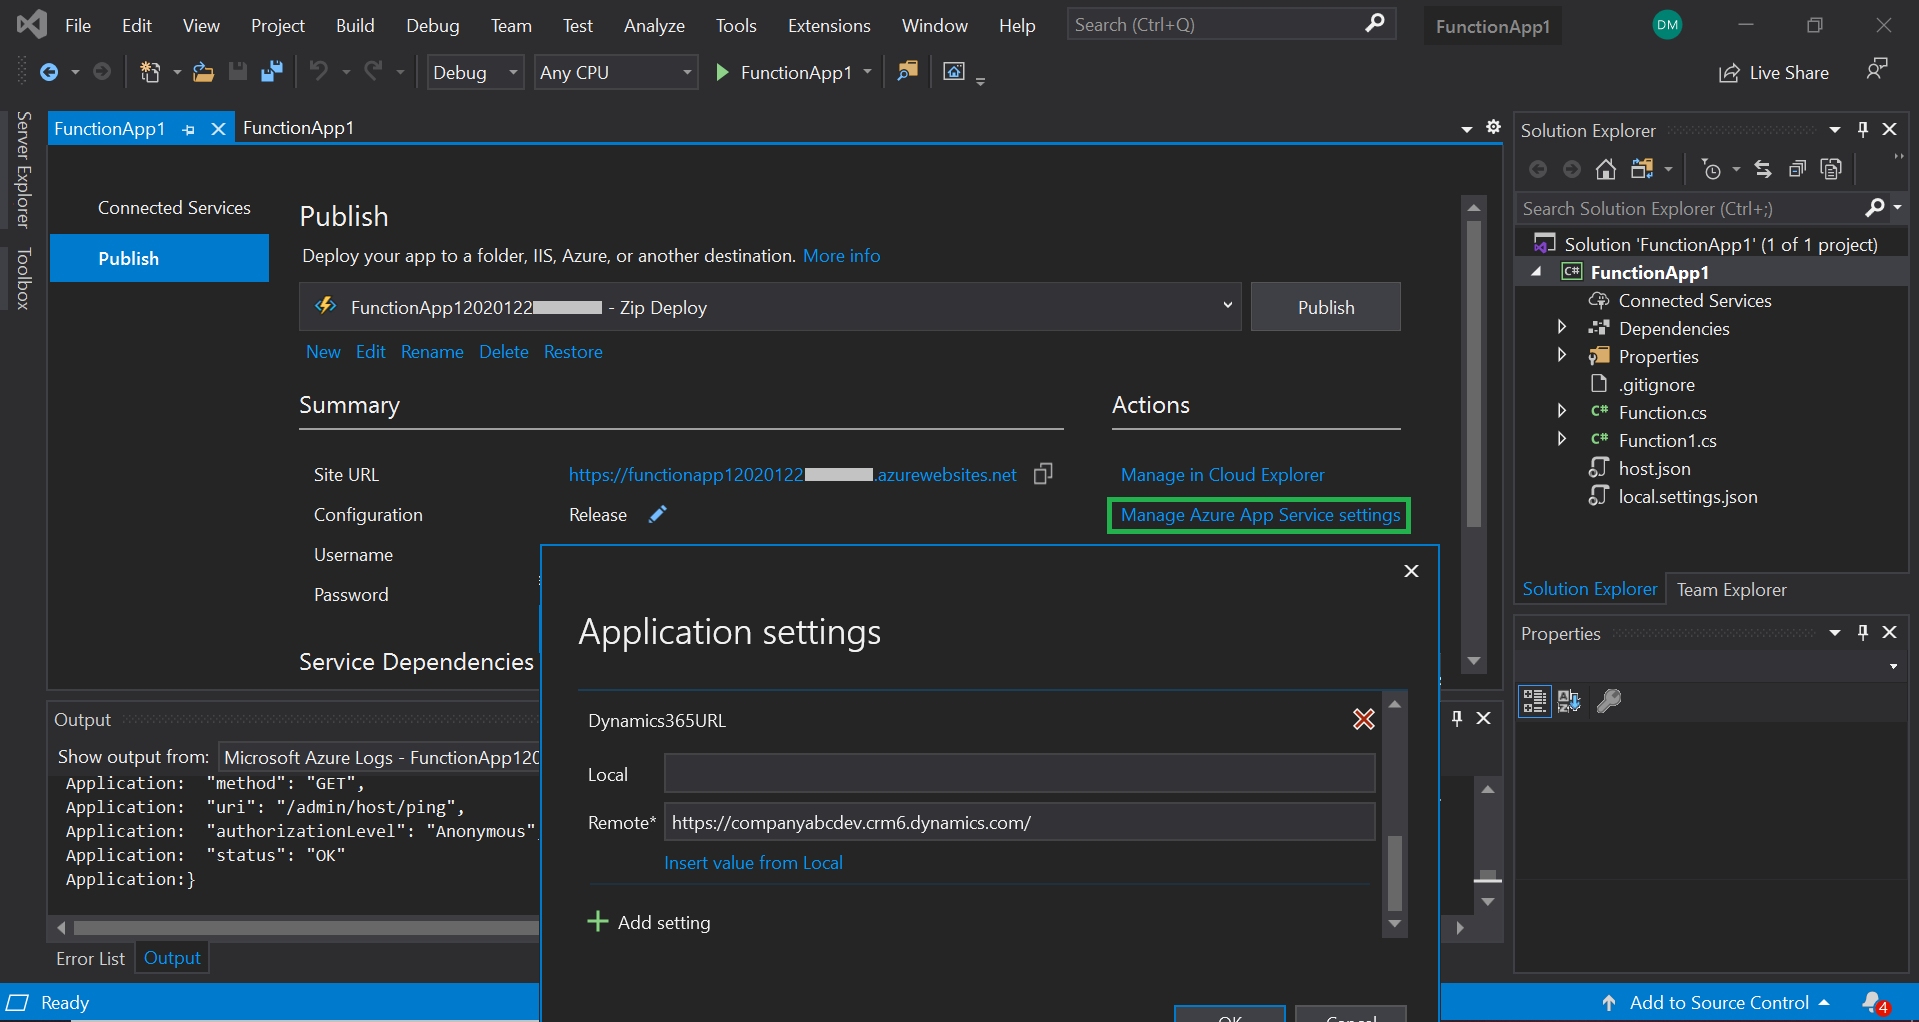1919x1022 pixels.
Task: Select host.json in Solution Explorer
Action: [x=1654, y=468]
